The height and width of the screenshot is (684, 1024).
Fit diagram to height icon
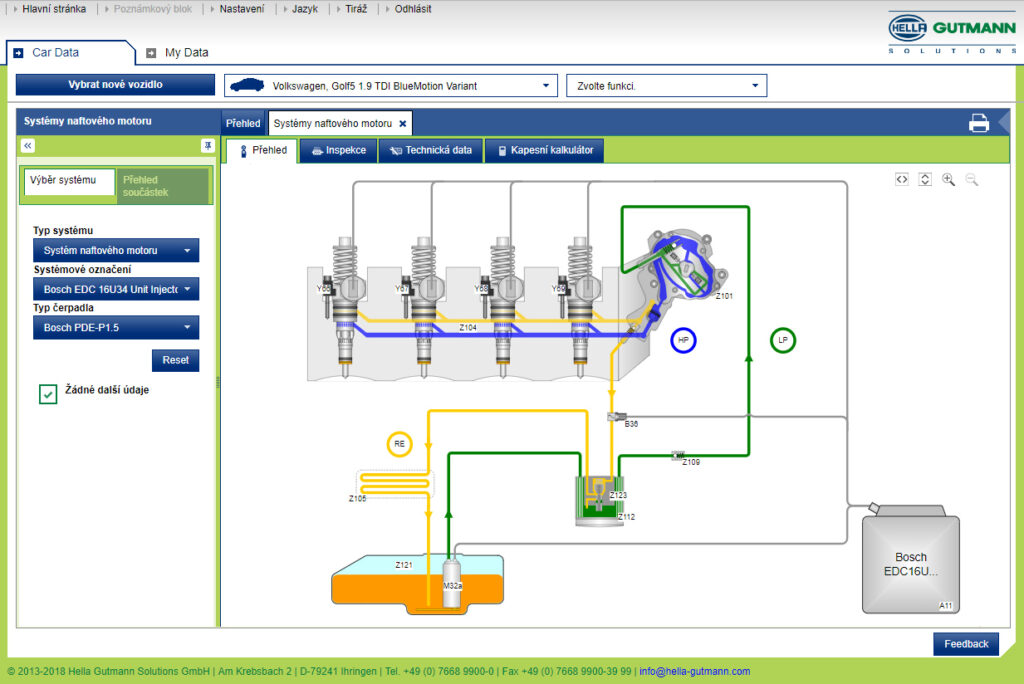(x=925, y=179)
